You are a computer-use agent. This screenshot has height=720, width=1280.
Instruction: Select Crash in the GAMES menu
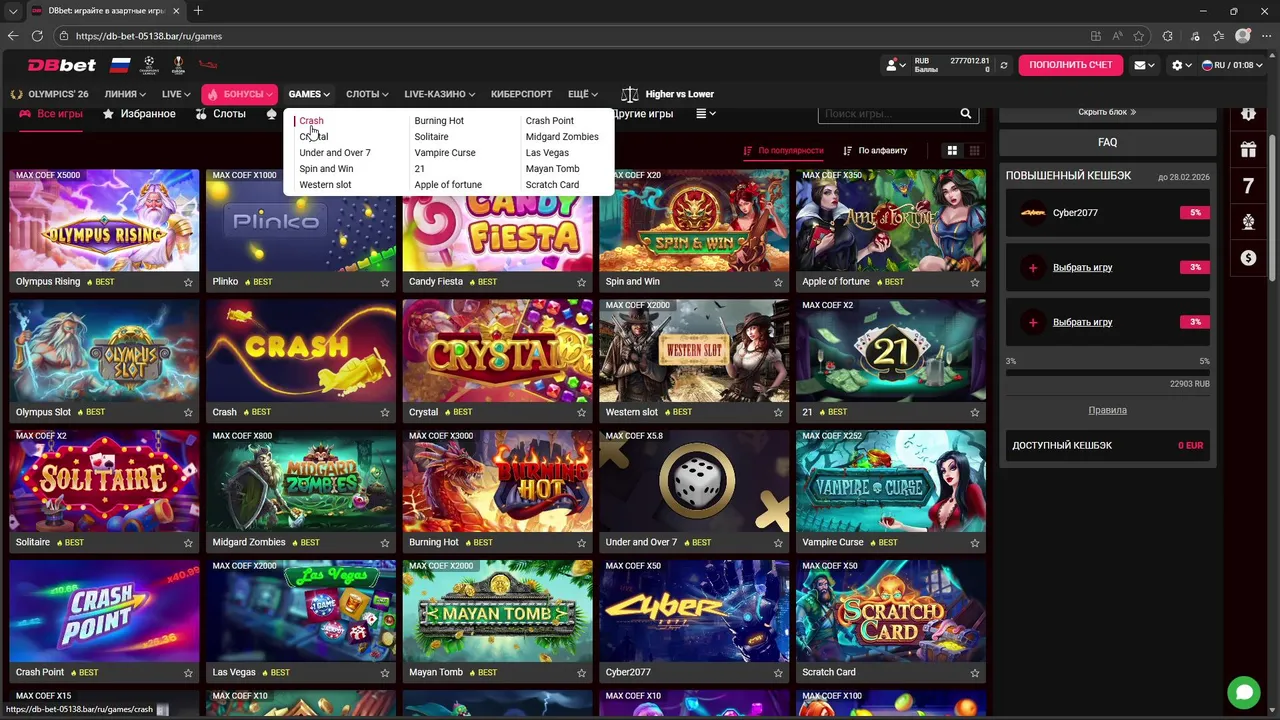click(311, 121)
